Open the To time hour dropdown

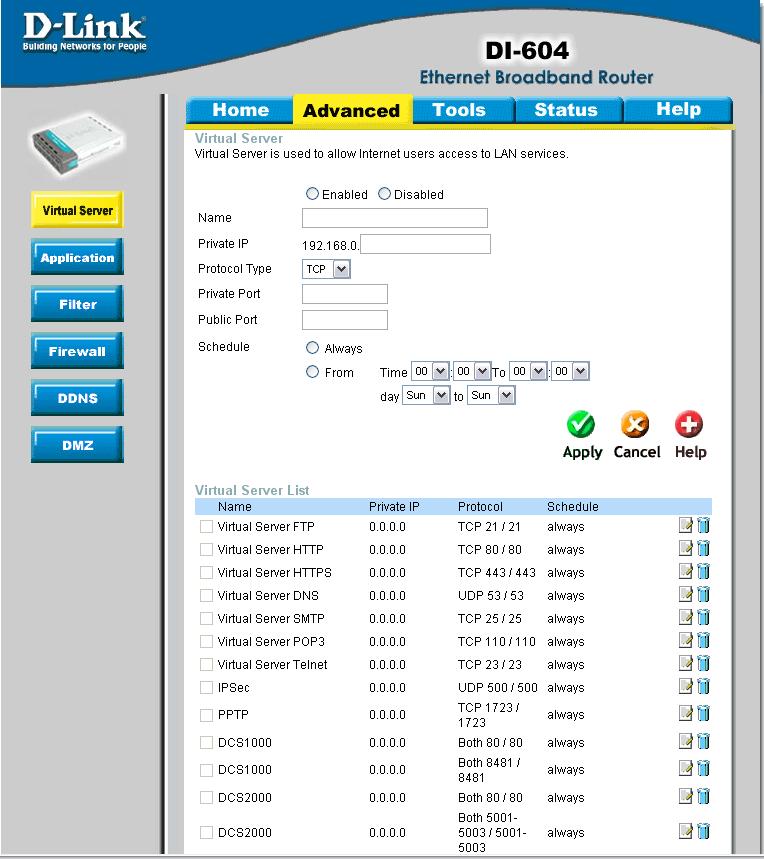point(529,371)
